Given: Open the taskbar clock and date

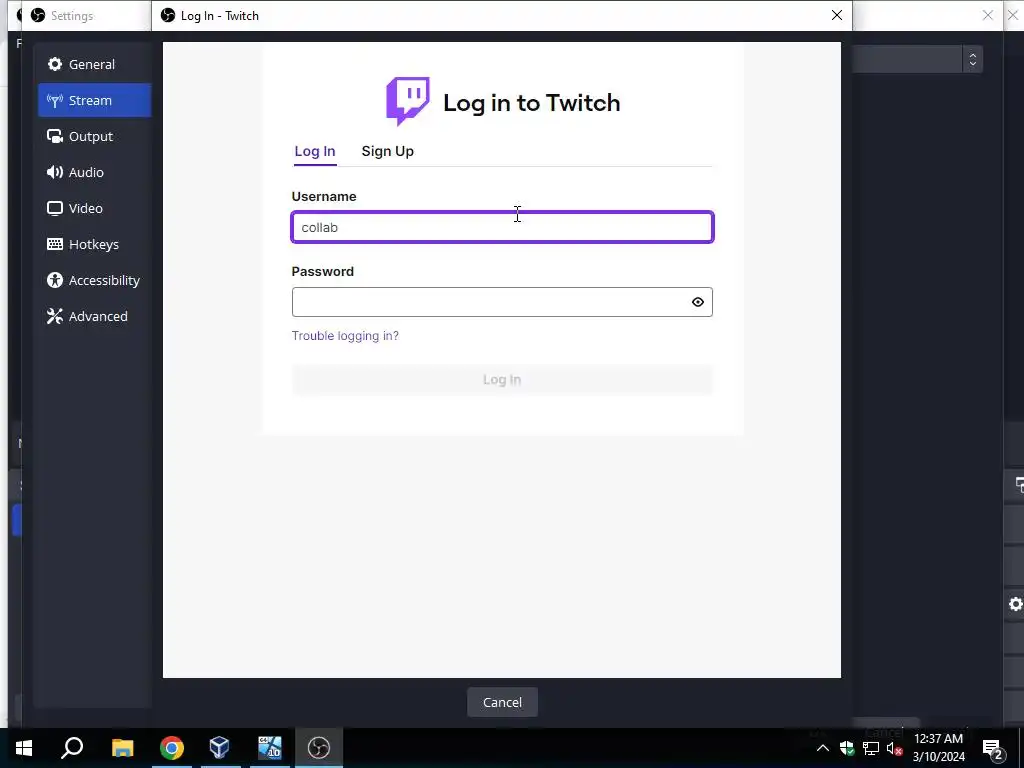Looking at the screenshot, I should (938, 748).
